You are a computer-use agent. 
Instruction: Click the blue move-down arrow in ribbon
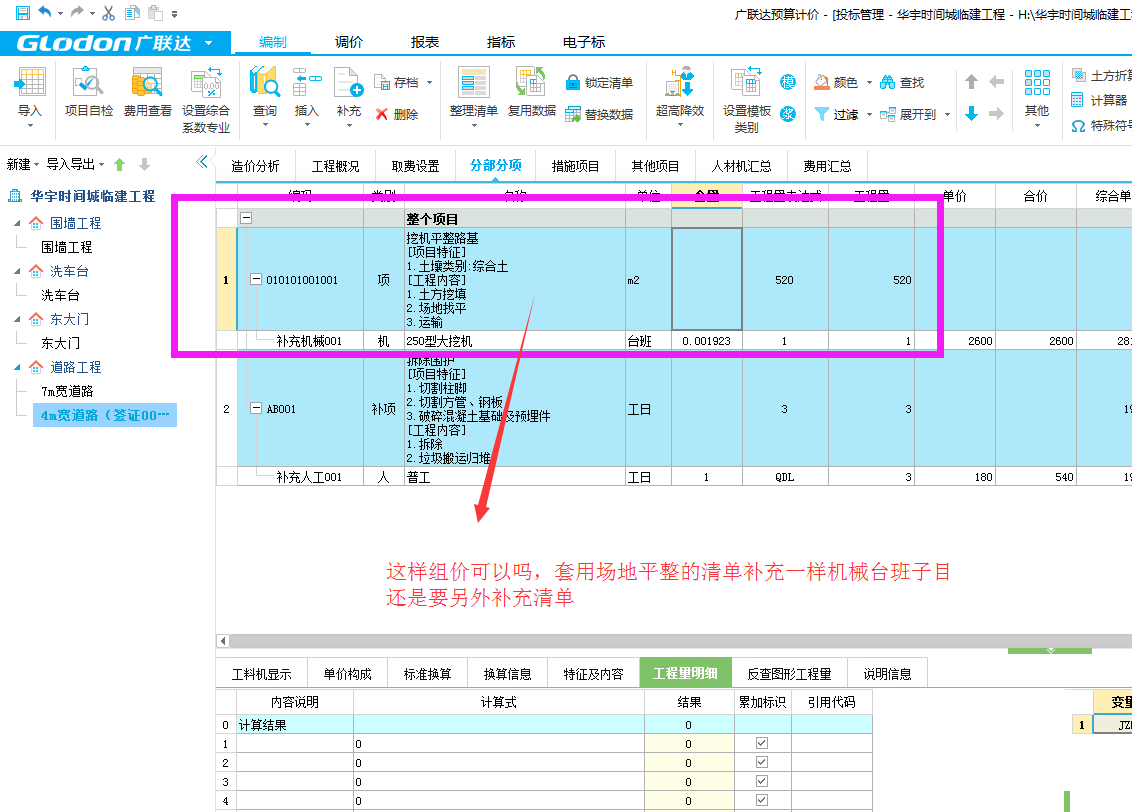[x=972, y=113]
